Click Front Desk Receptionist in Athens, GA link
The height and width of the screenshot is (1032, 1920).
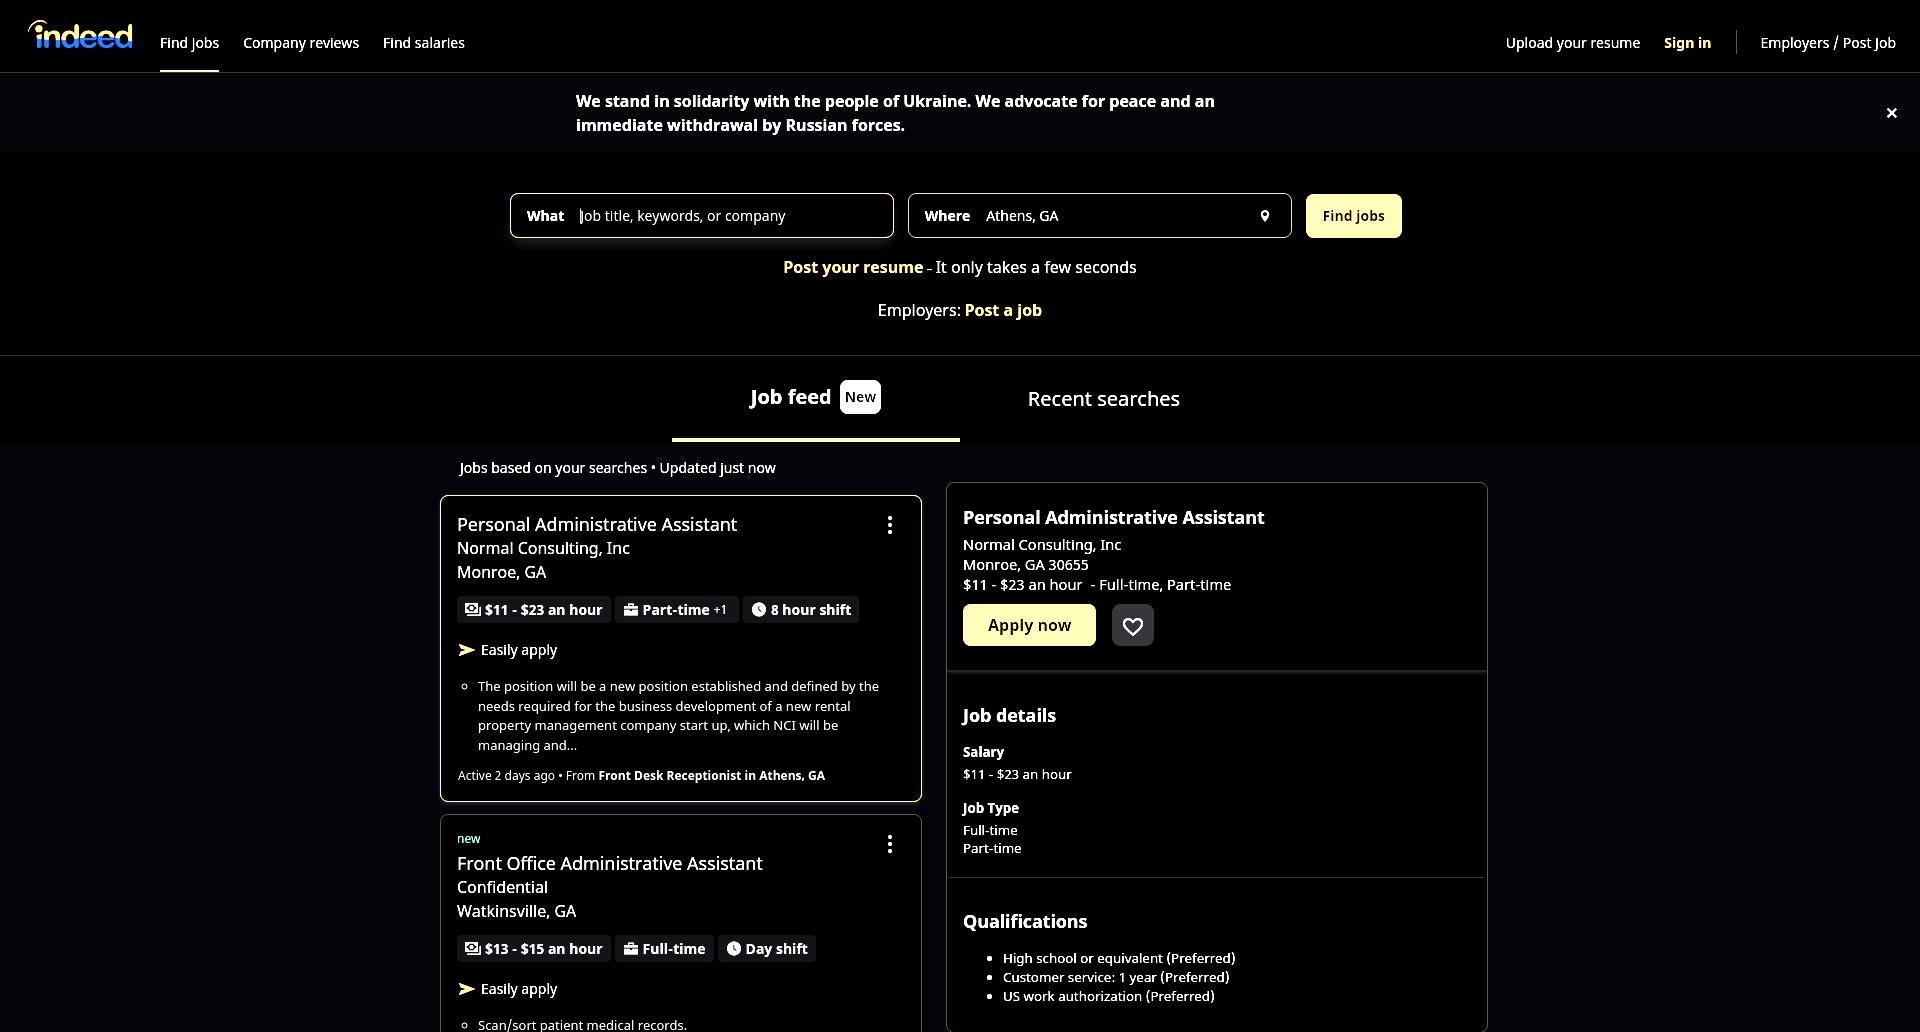(x=711, y=776)
